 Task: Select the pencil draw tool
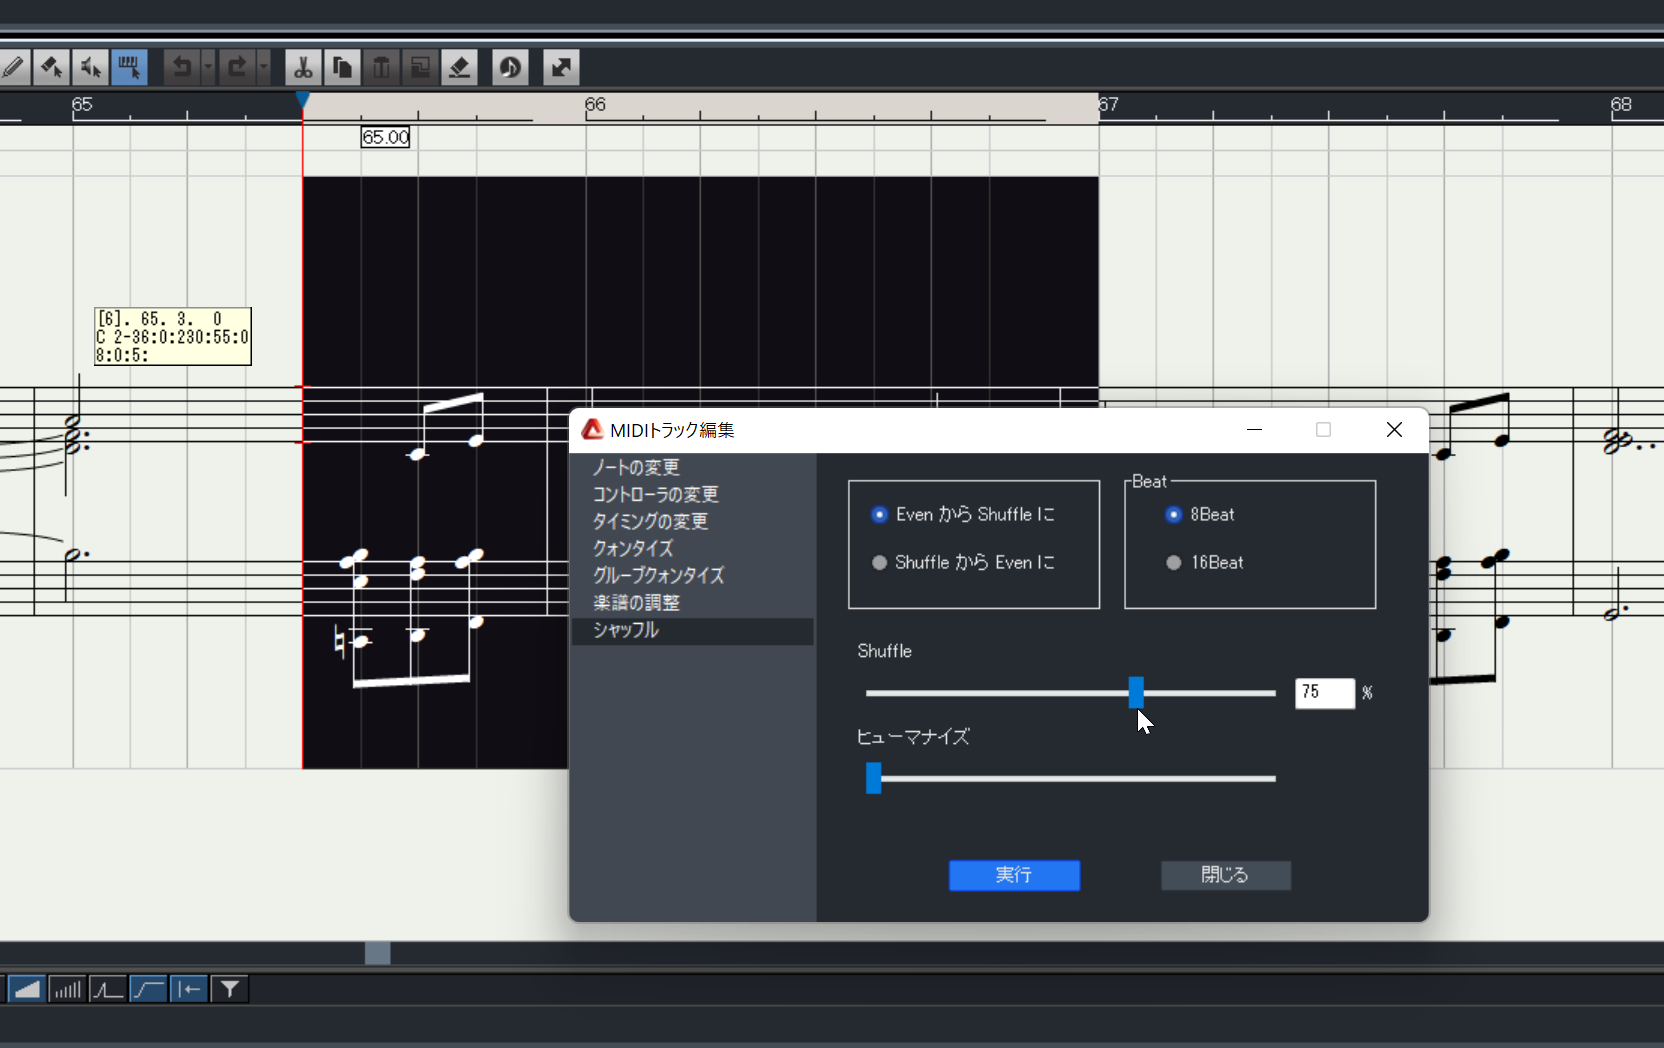click(13, 67)
